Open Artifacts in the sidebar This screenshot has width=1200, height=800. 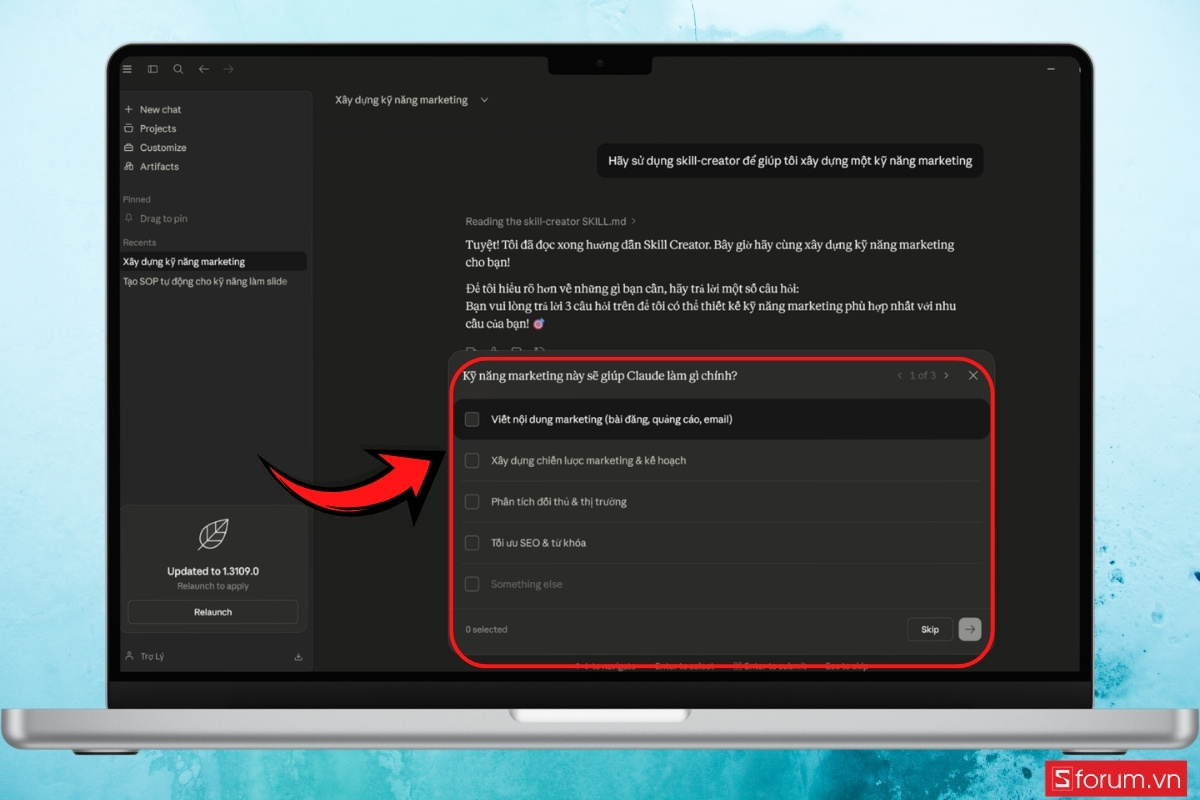click(x=151, y=166)
